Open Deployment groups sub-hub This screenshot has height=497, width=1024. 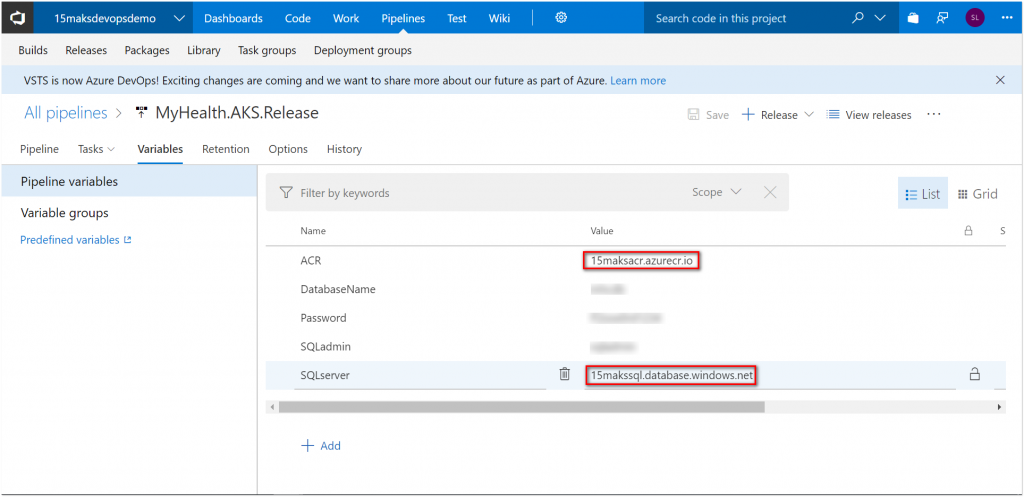point(362,50)
